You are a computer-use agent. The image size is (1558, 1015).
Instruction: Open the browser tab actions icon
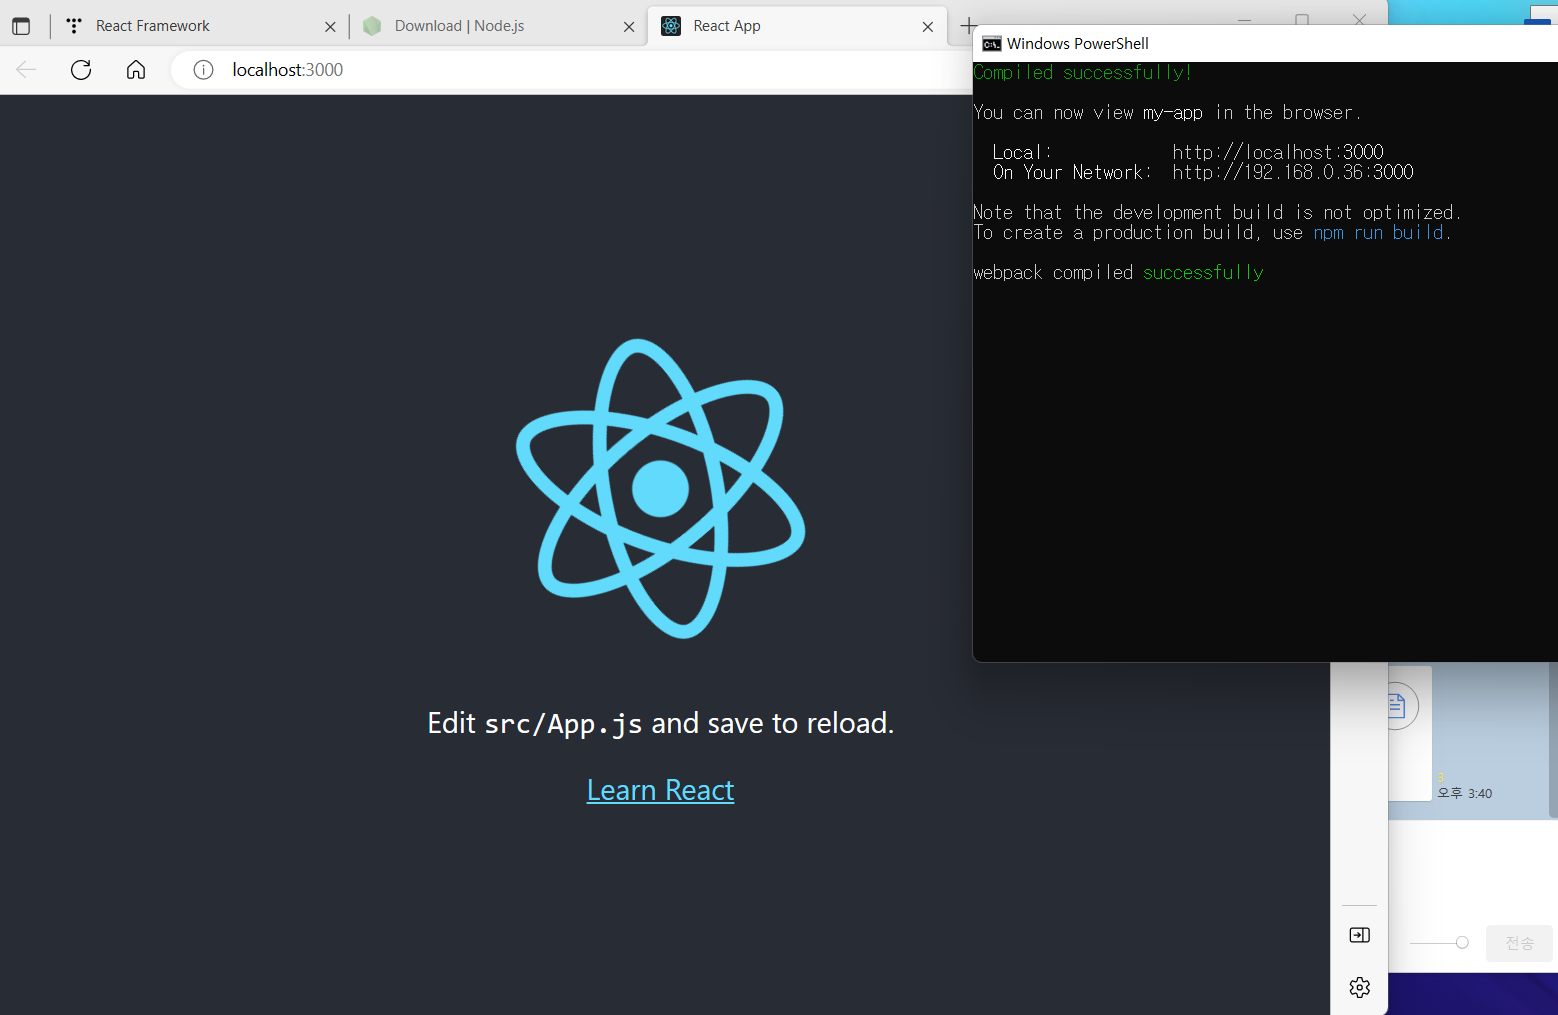(21, 26)
